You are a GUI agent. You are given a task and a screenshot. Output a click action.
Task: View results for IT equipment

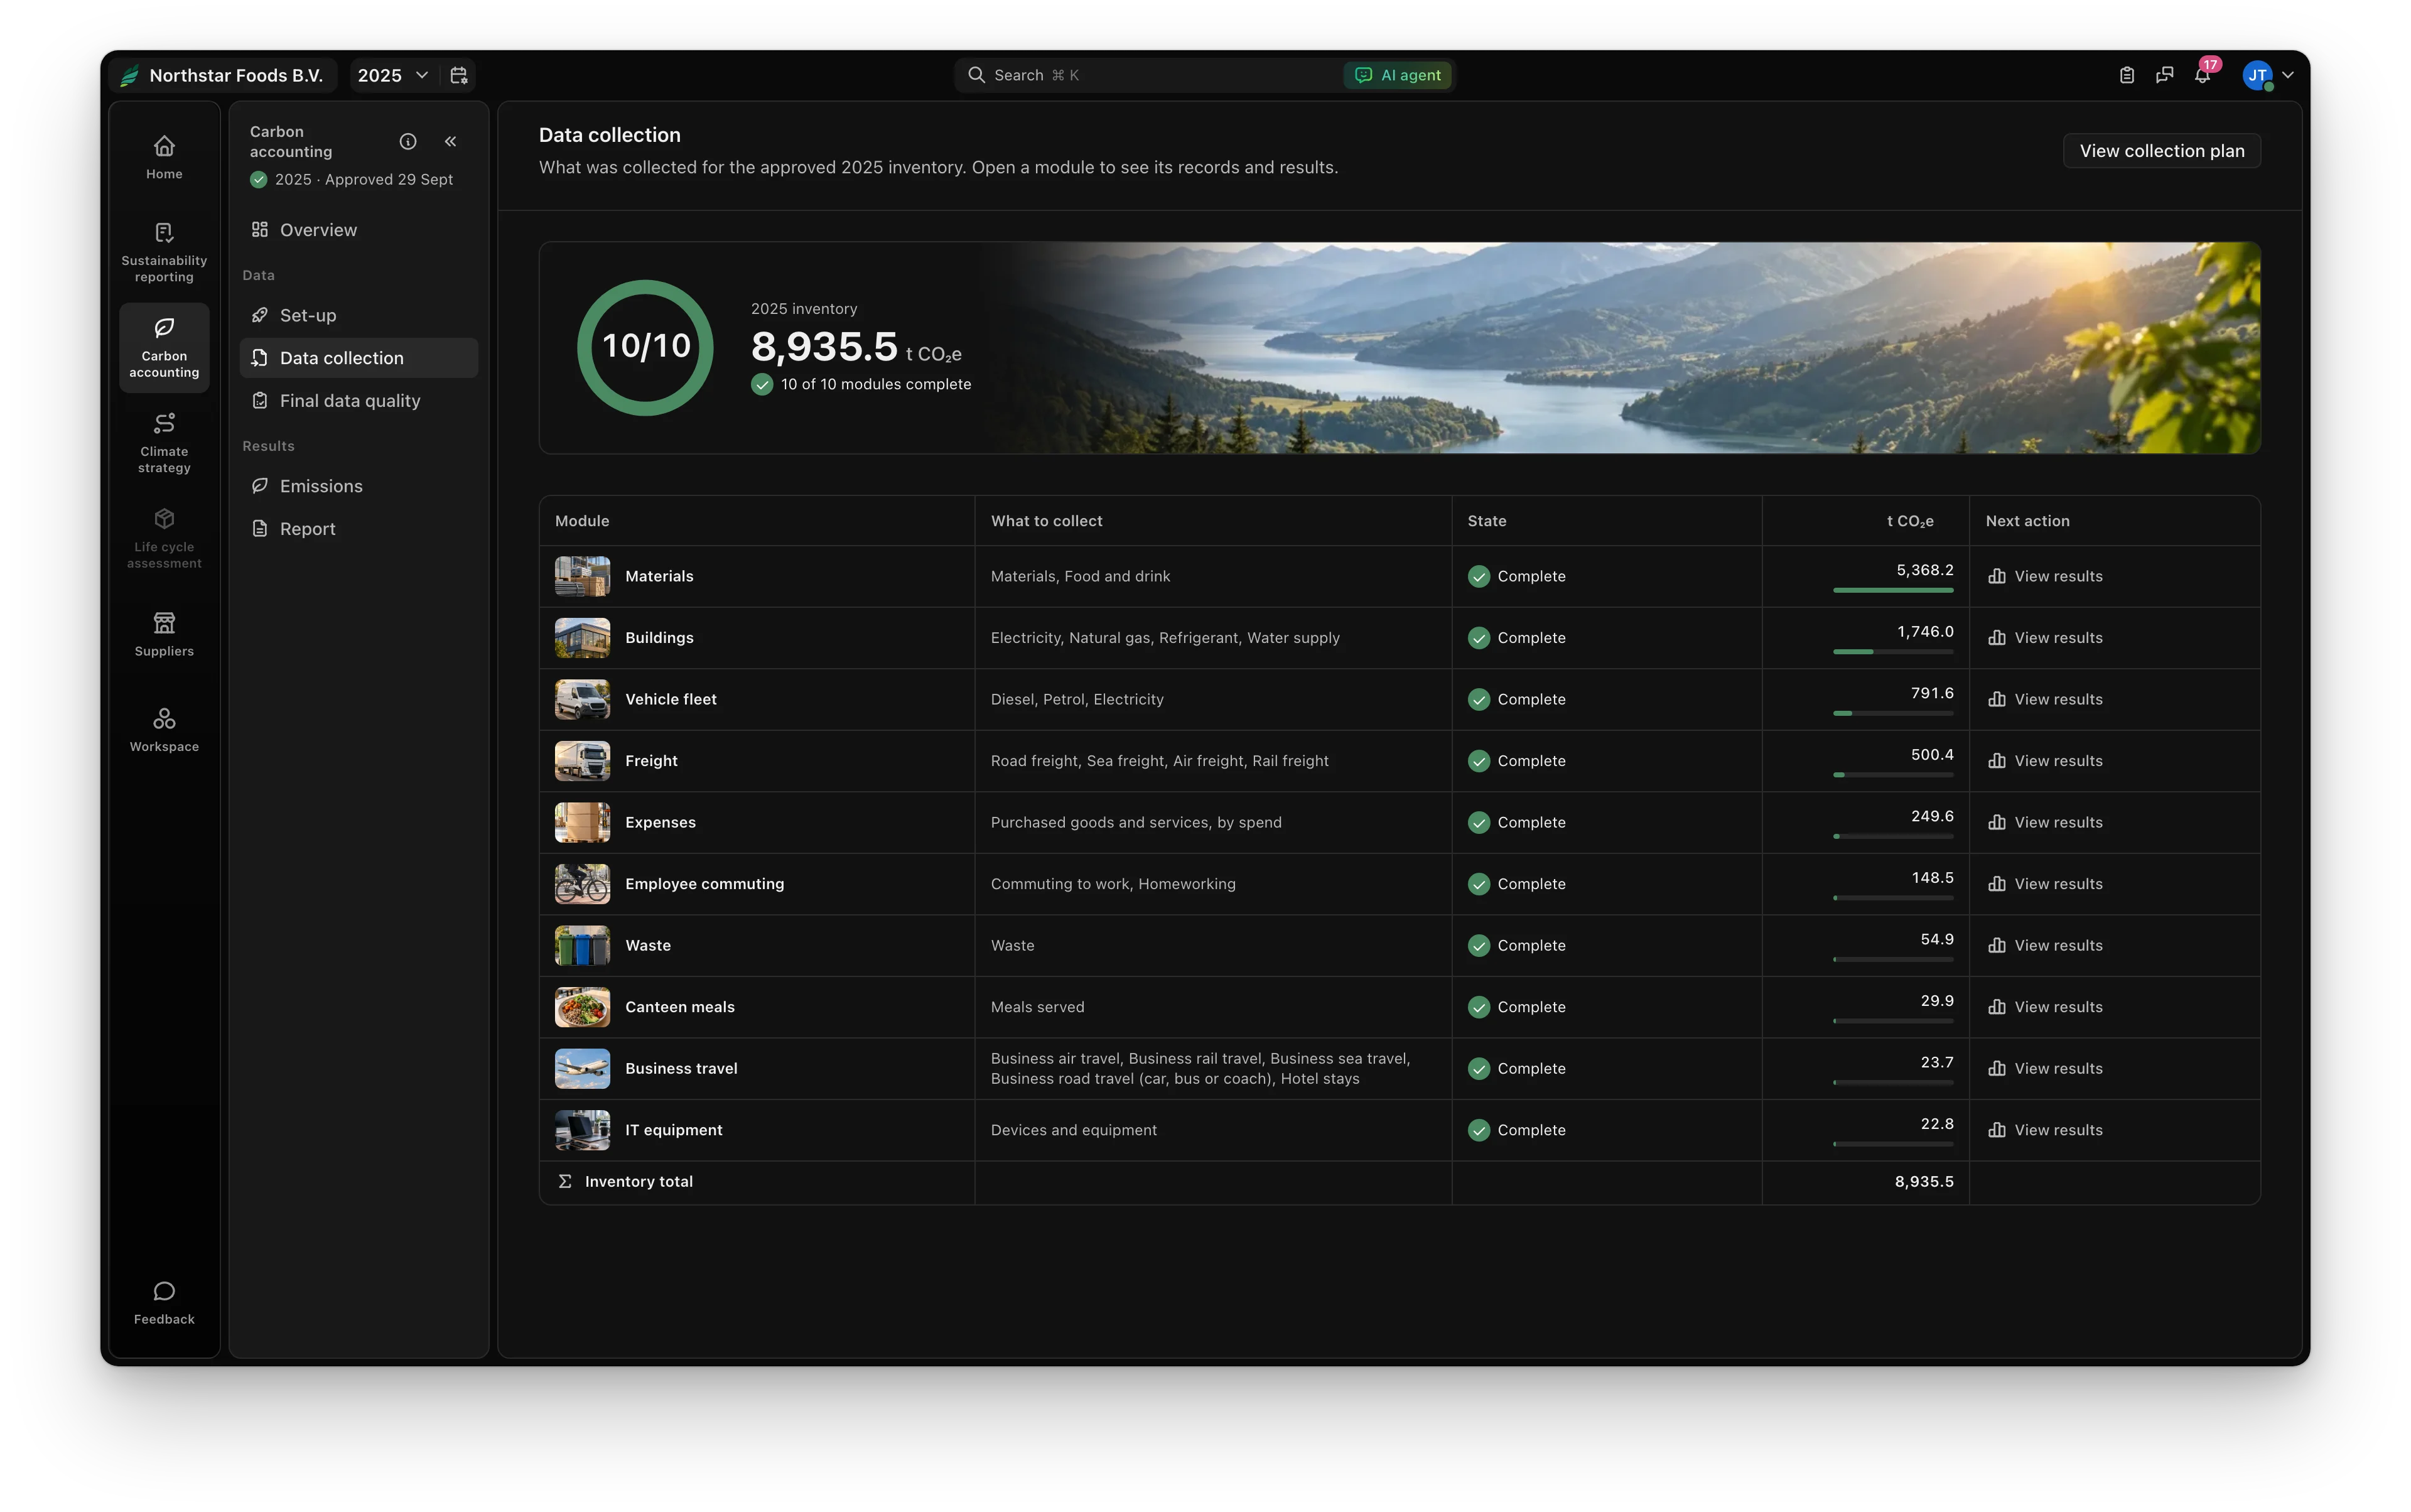(2045, 1130)
